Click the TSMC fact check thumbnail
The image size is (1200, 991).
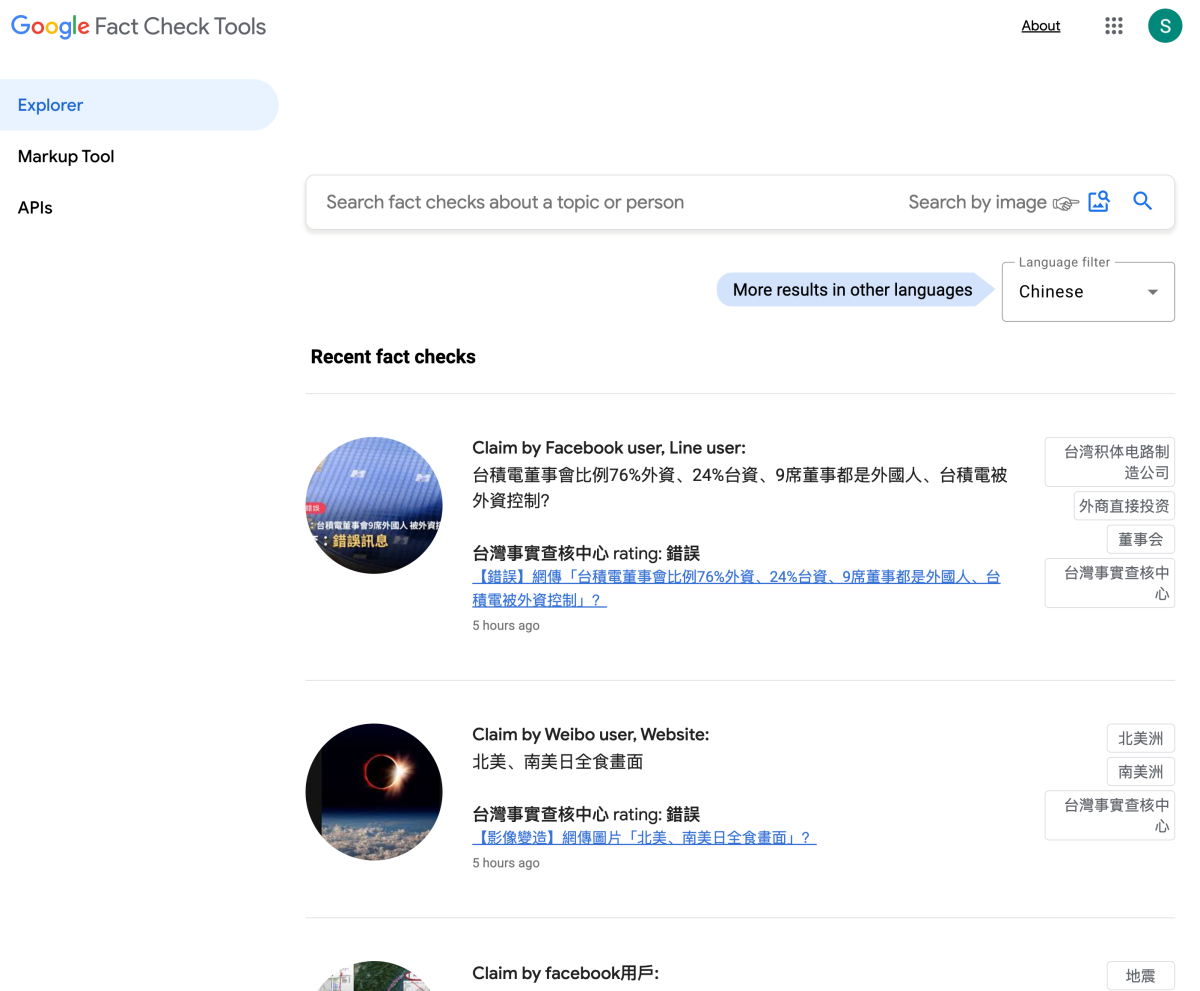(x=374, y=505)
